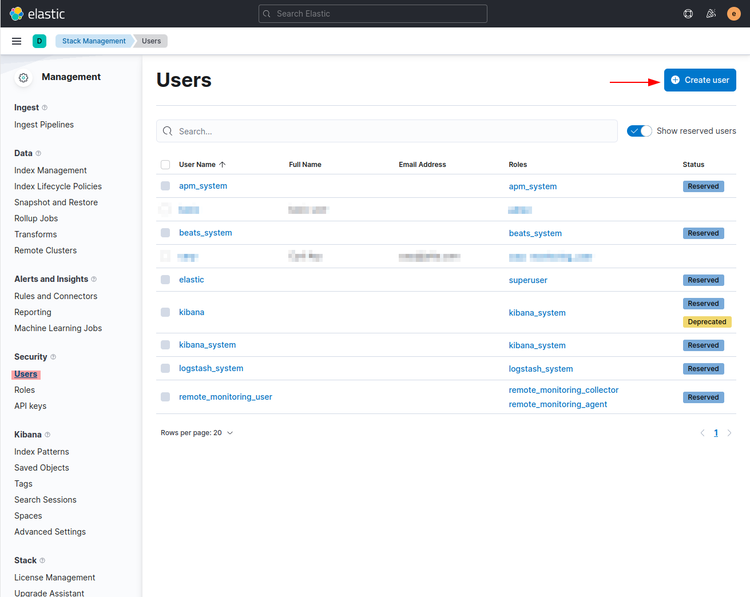The width and height of the screenshot is (750, 597).
Task: Open Transforms in sidebar
Action: click(x=35, y=235)
